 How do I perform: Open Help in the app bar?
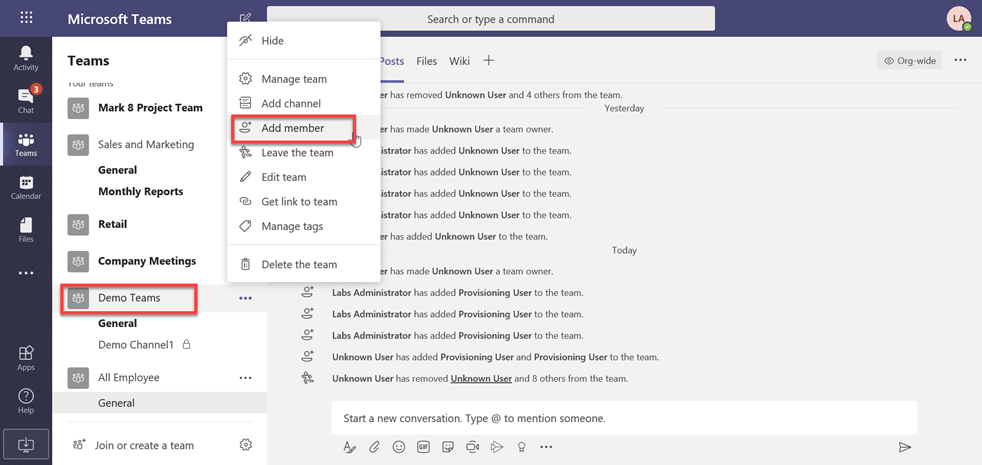pyautogui.click(x=26, y=401)
